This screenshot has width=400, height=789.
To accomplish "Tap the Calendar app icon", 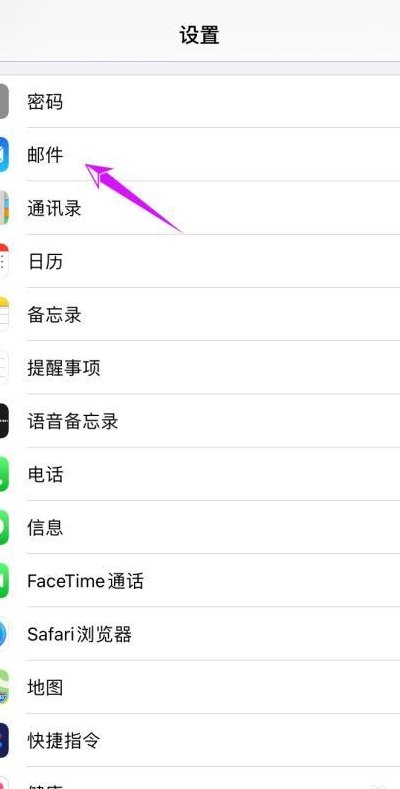I will tap(4, 261).
